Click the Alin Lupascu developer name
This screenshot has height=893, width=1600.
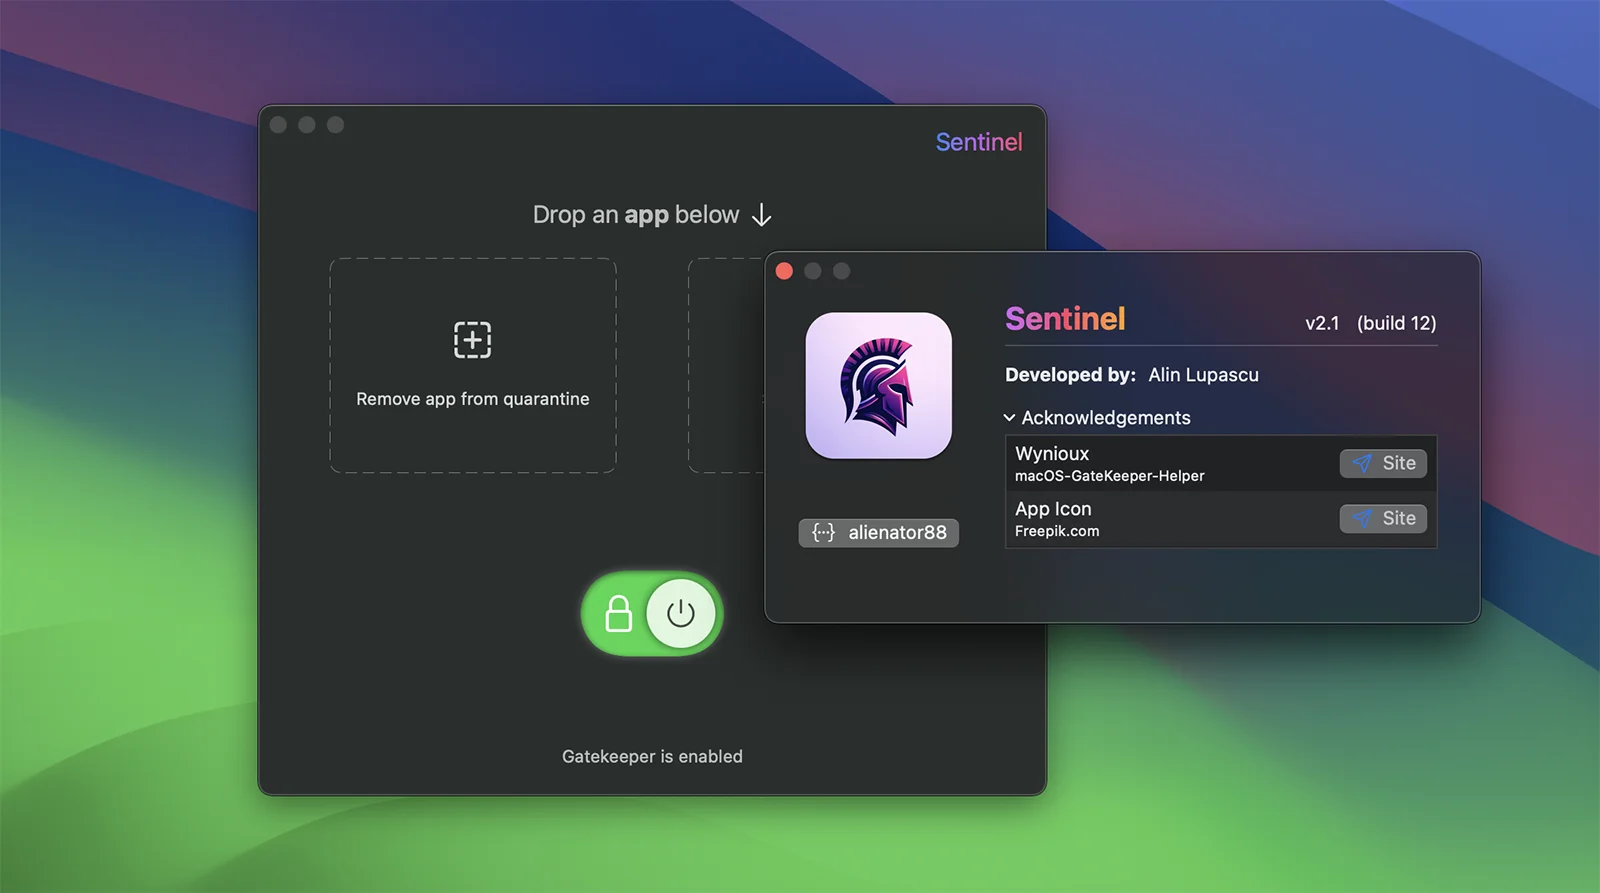click(x=1204, y=375)
